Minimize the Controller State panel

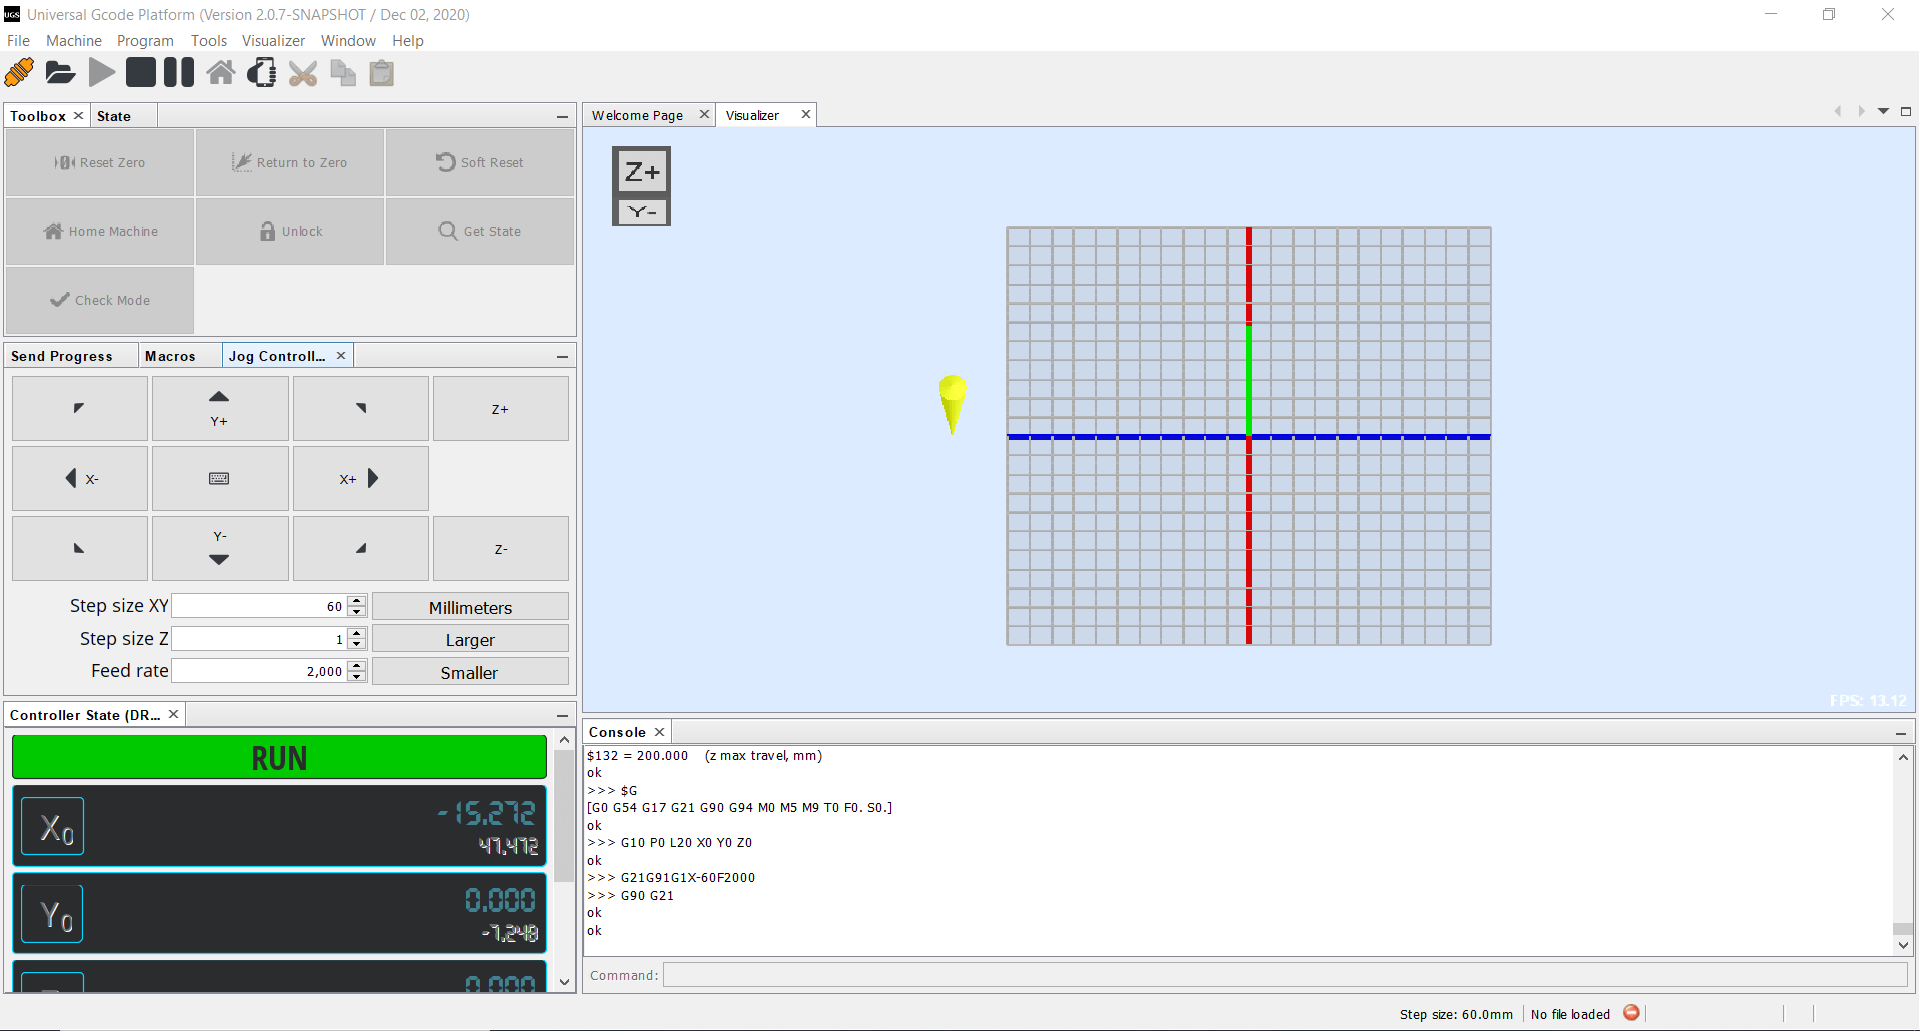point(563,716)
